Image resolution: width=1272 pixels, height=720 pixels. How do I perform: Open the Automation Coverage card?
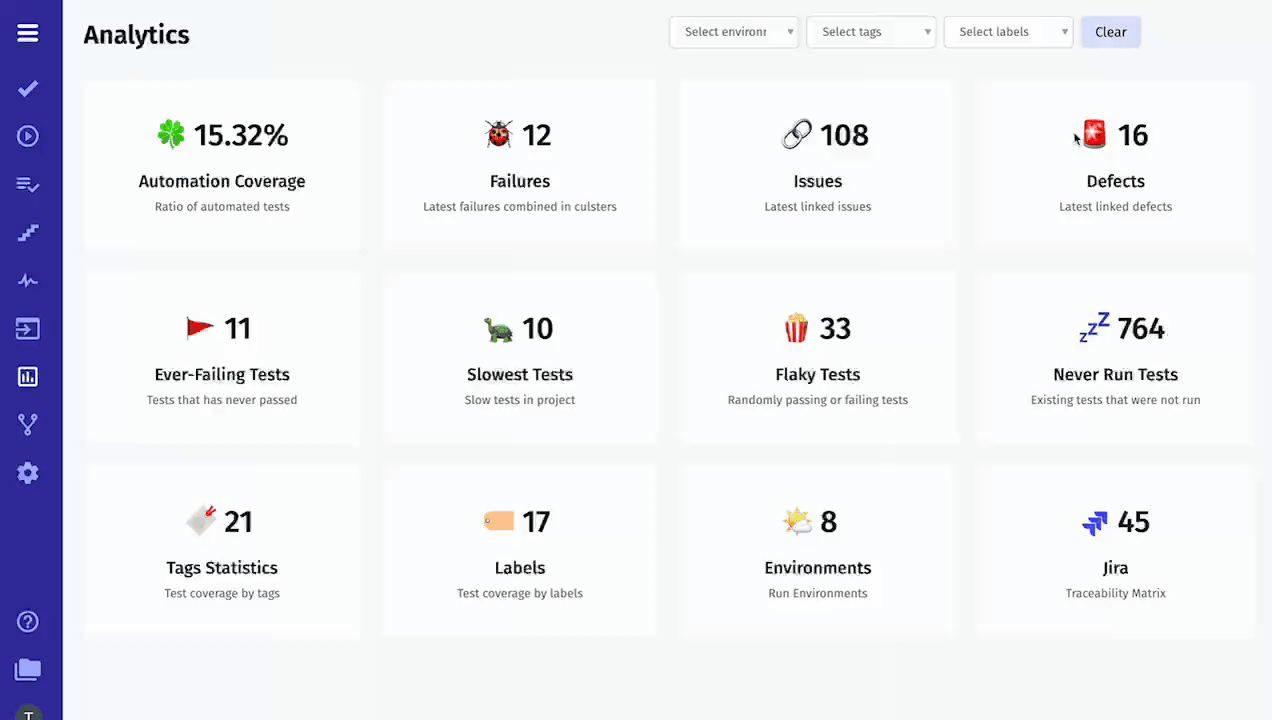[222, 165]
